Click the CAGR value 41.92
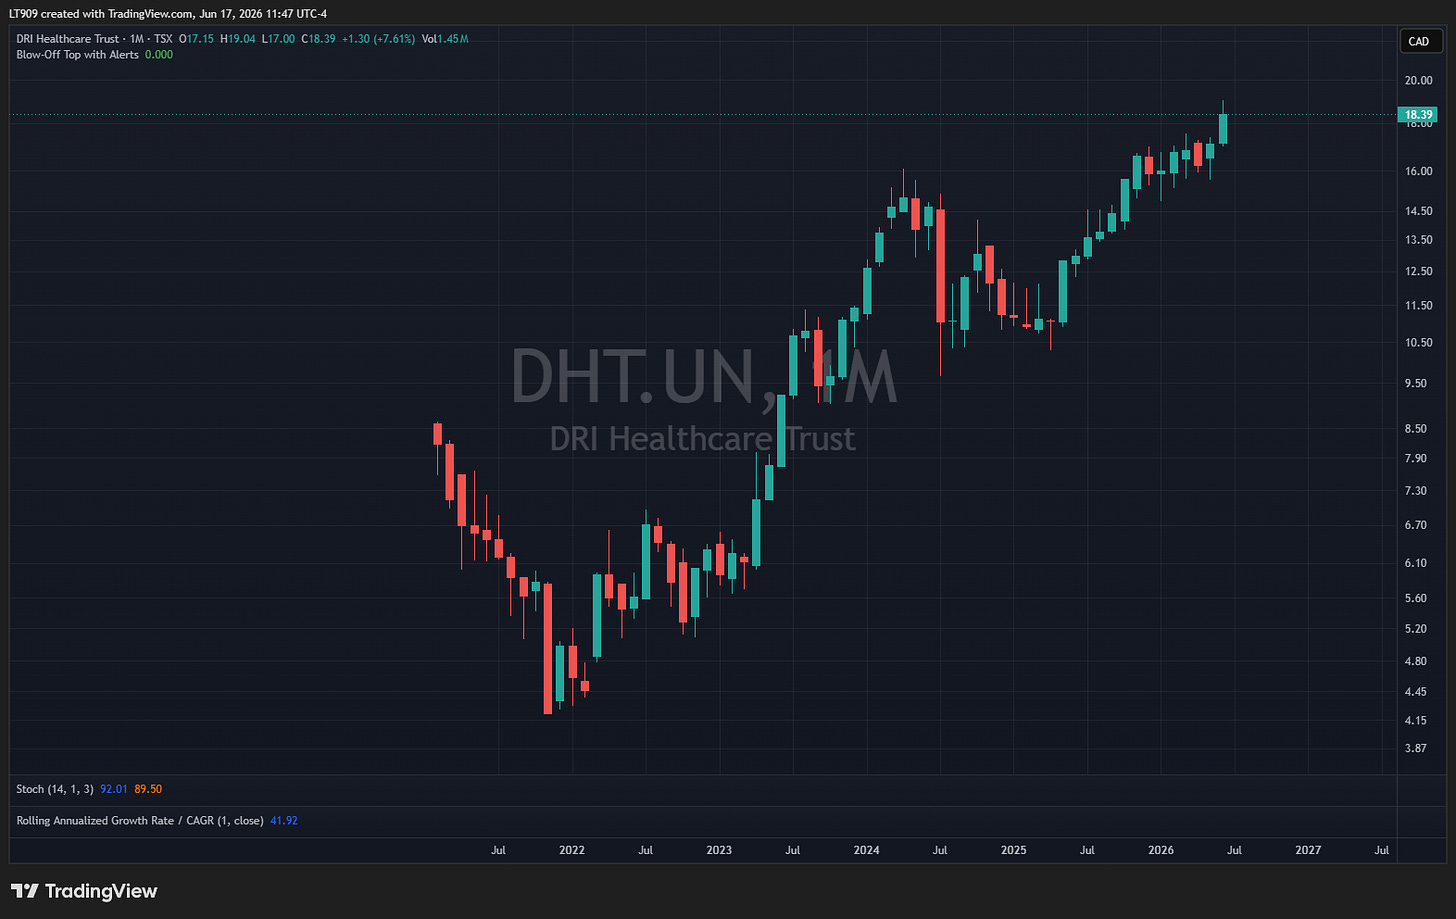The width and height of the screenshot is (1456, 919). point(284,821)
